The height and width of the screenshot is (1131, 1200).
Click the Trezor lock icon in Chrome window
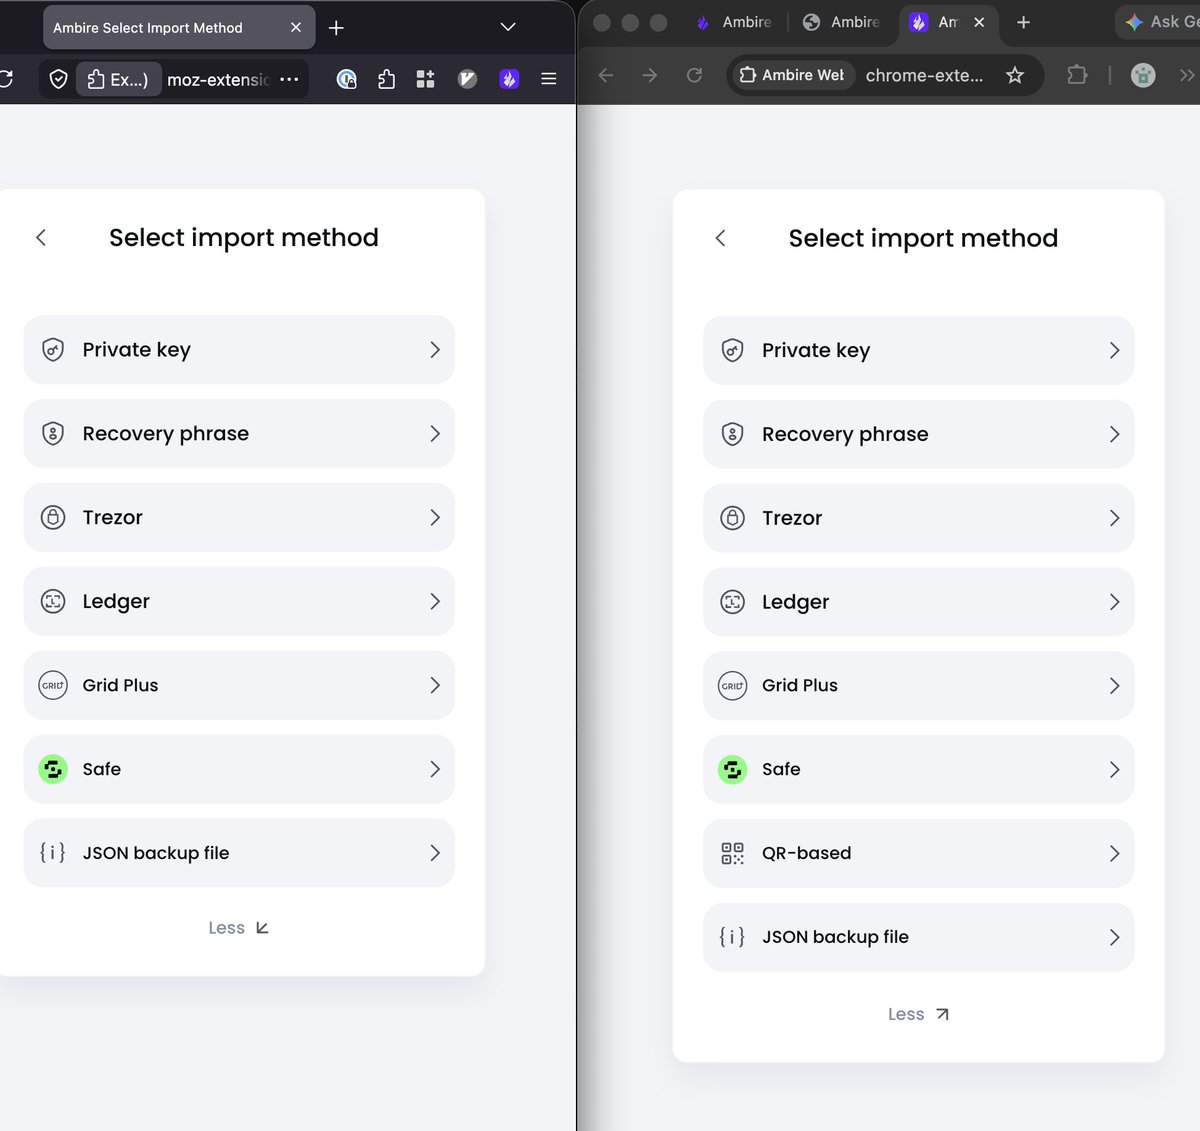click(x=733, y=518)
